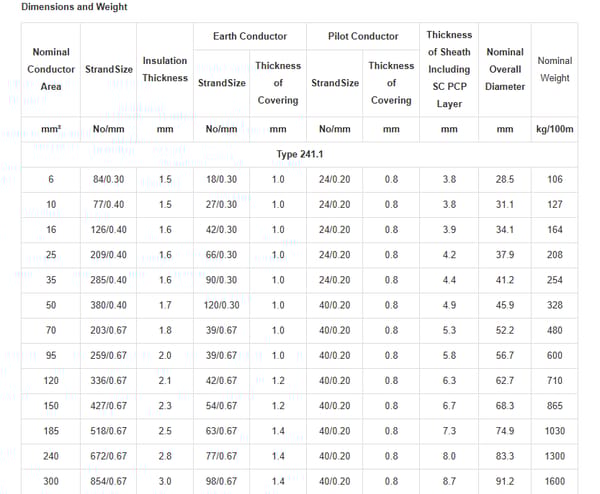
Task: Select the 'kg/100m' unit cell
Action: (555, 129)
